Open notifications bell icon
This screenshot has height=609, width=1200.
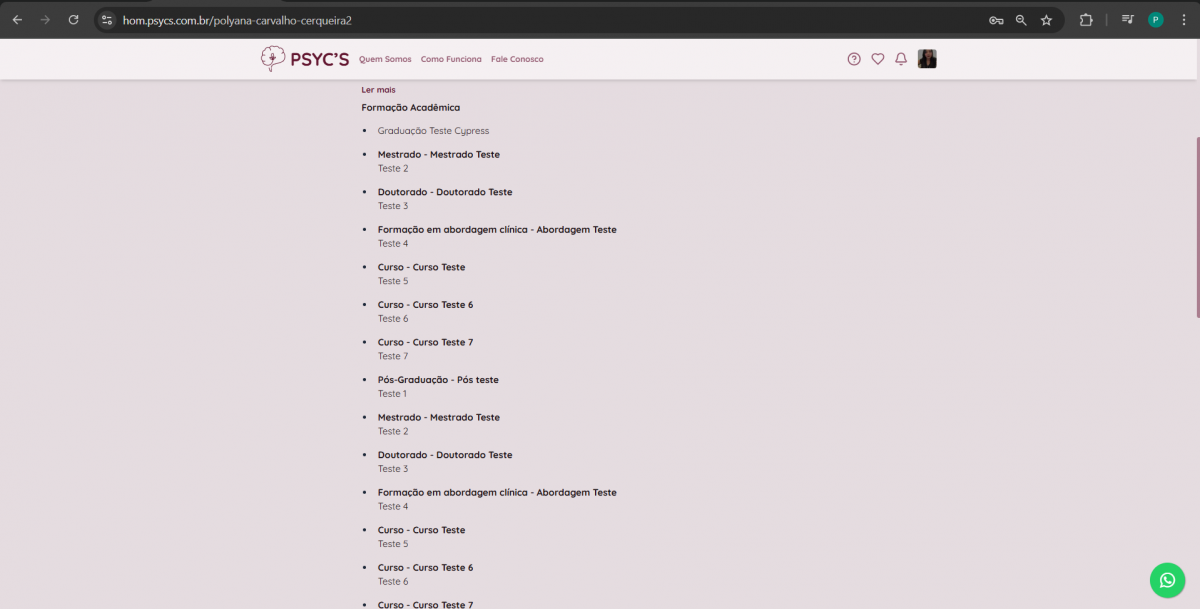pos(901,59)
